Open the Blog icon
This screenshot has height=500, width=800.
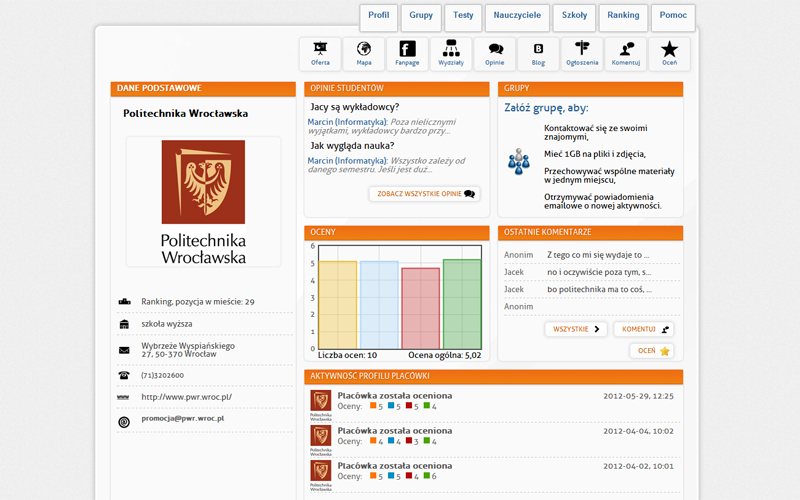pos(538,54)
